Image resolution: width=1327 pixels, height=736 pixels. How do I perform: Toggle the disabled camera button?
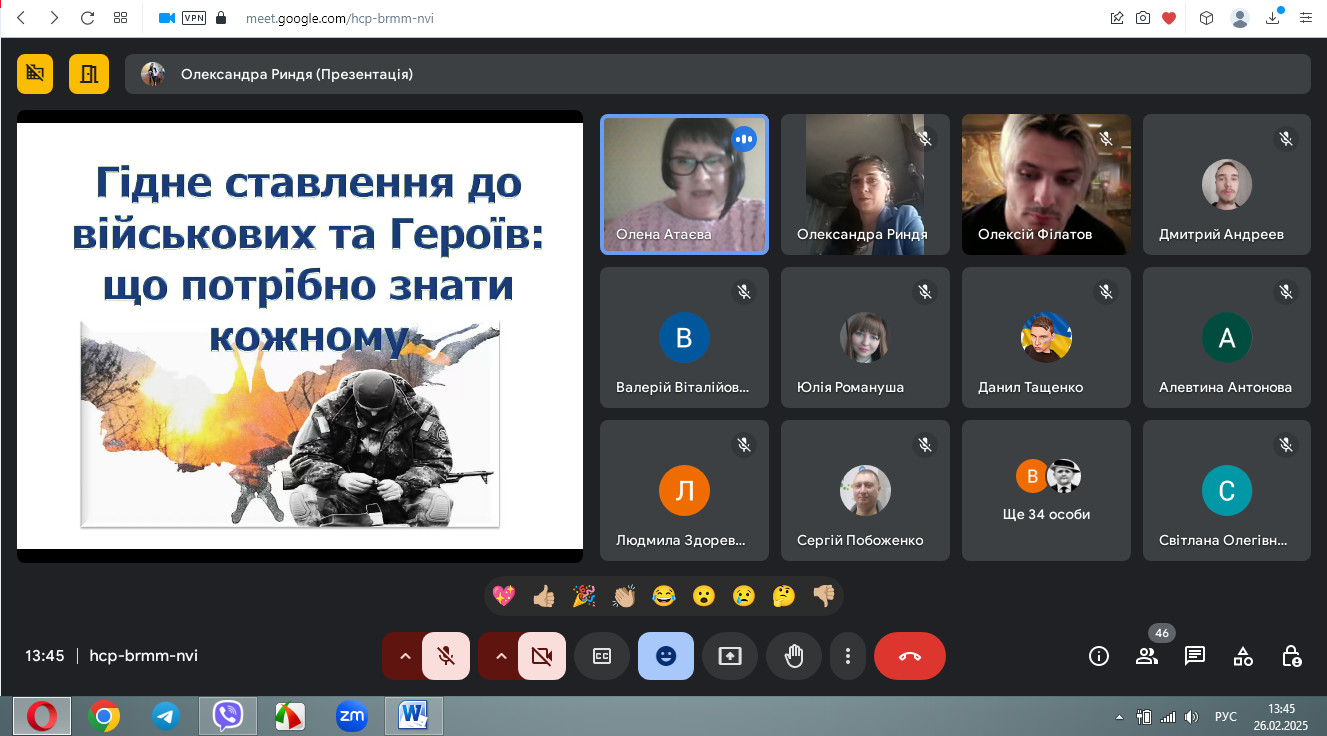pyautogui.click(x=542, y=656)
